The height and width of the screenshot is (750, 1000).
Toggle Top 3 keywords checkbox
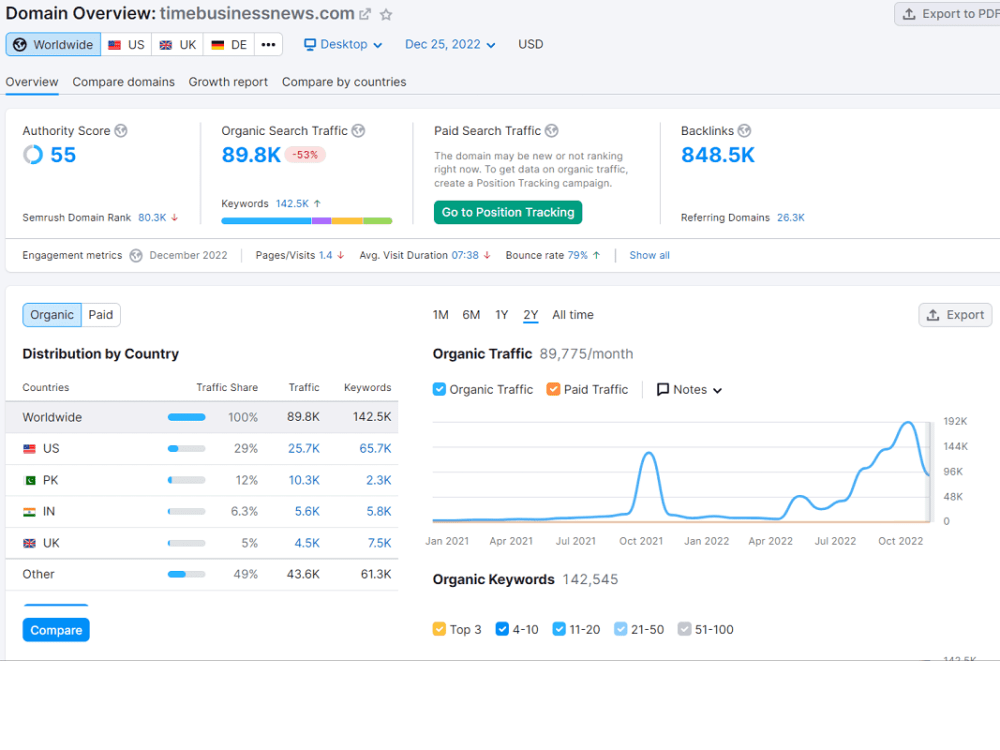(x=439, y=629)
